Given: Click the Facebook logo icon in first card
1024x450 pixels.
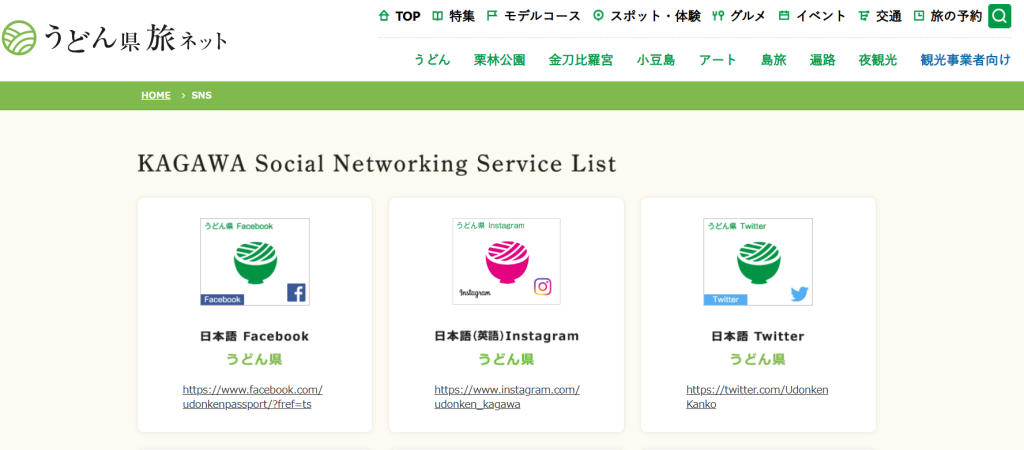Looking at the screenshot, I should [296, 292].
